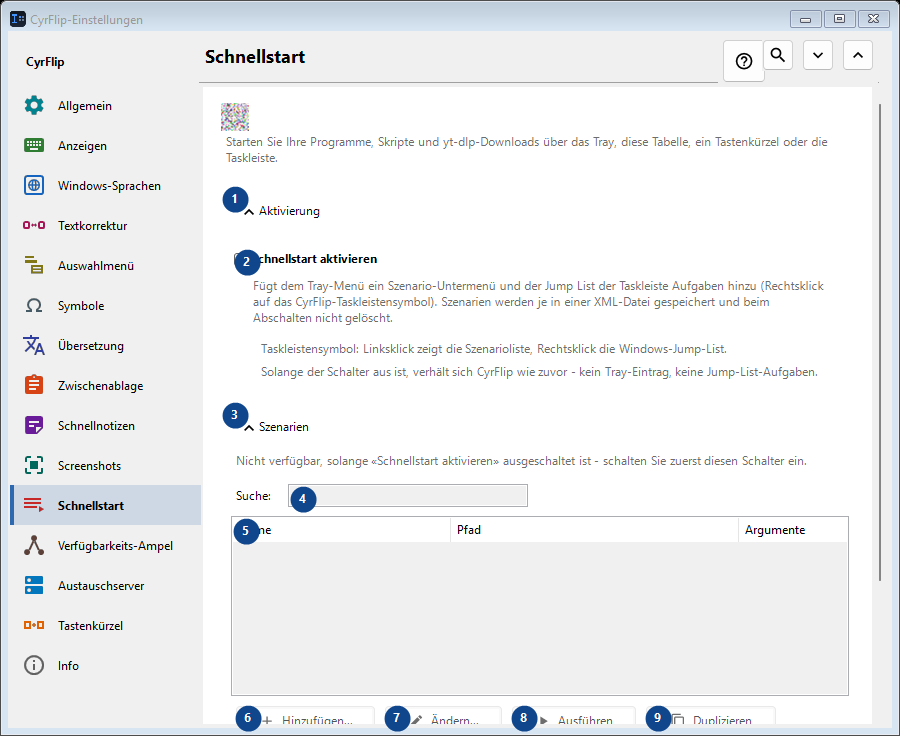Open help with the question mark icon

pos(744,61)
